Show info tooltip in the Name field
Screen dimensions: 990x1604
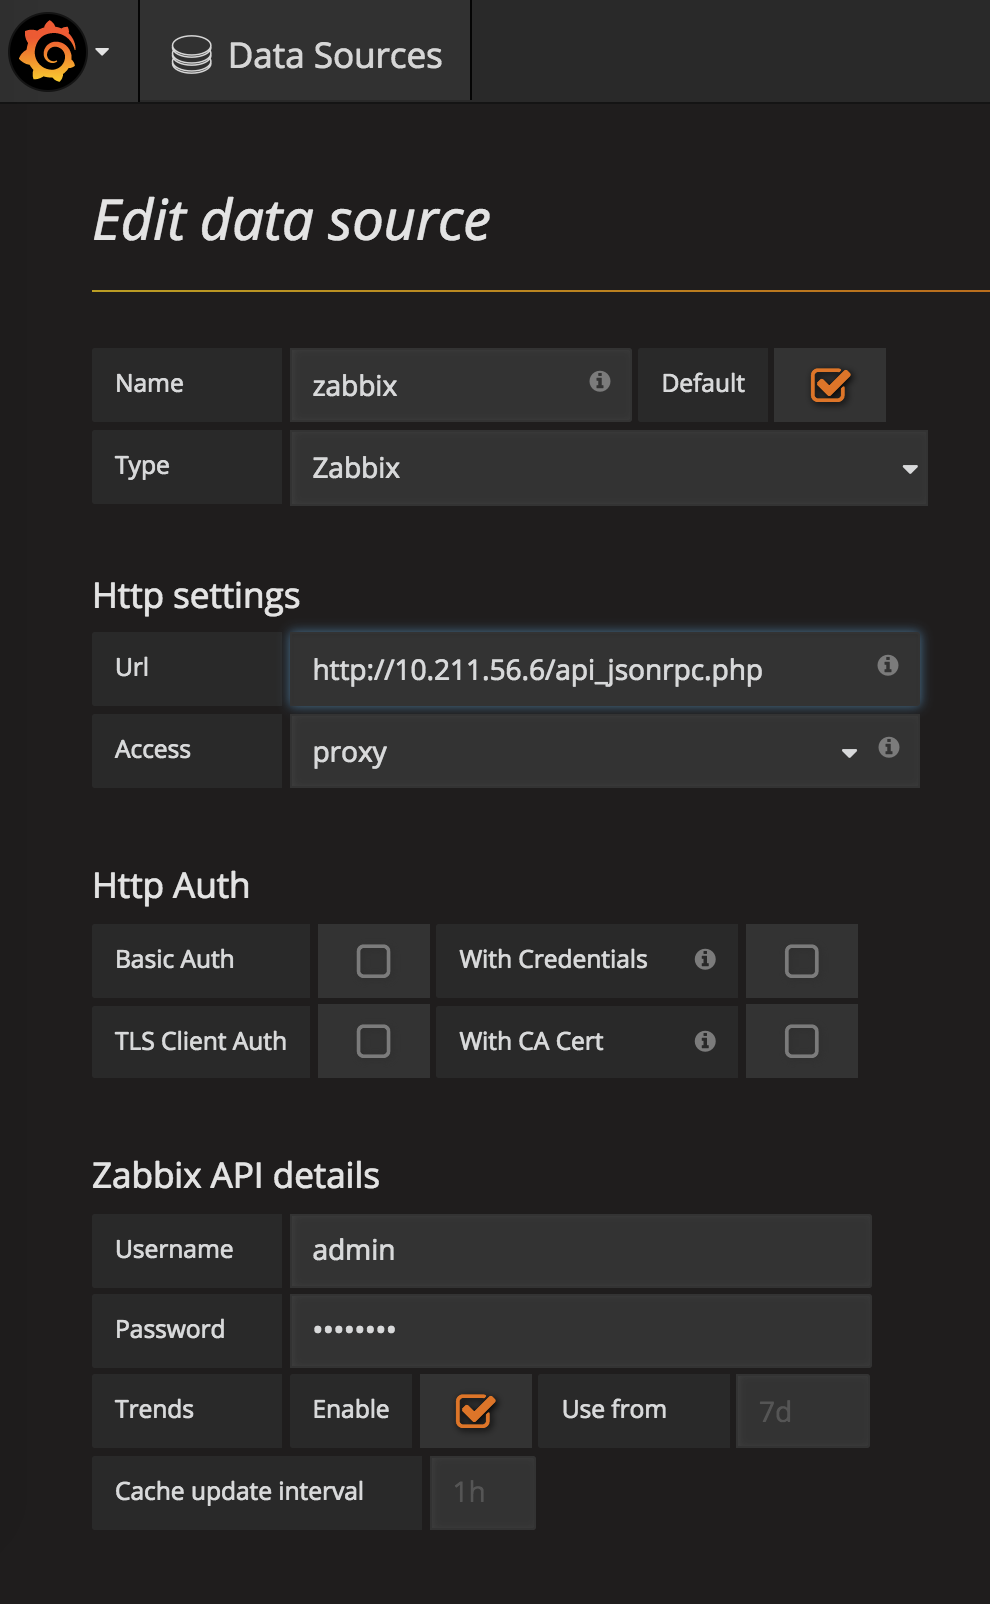(x=600, y=381)
